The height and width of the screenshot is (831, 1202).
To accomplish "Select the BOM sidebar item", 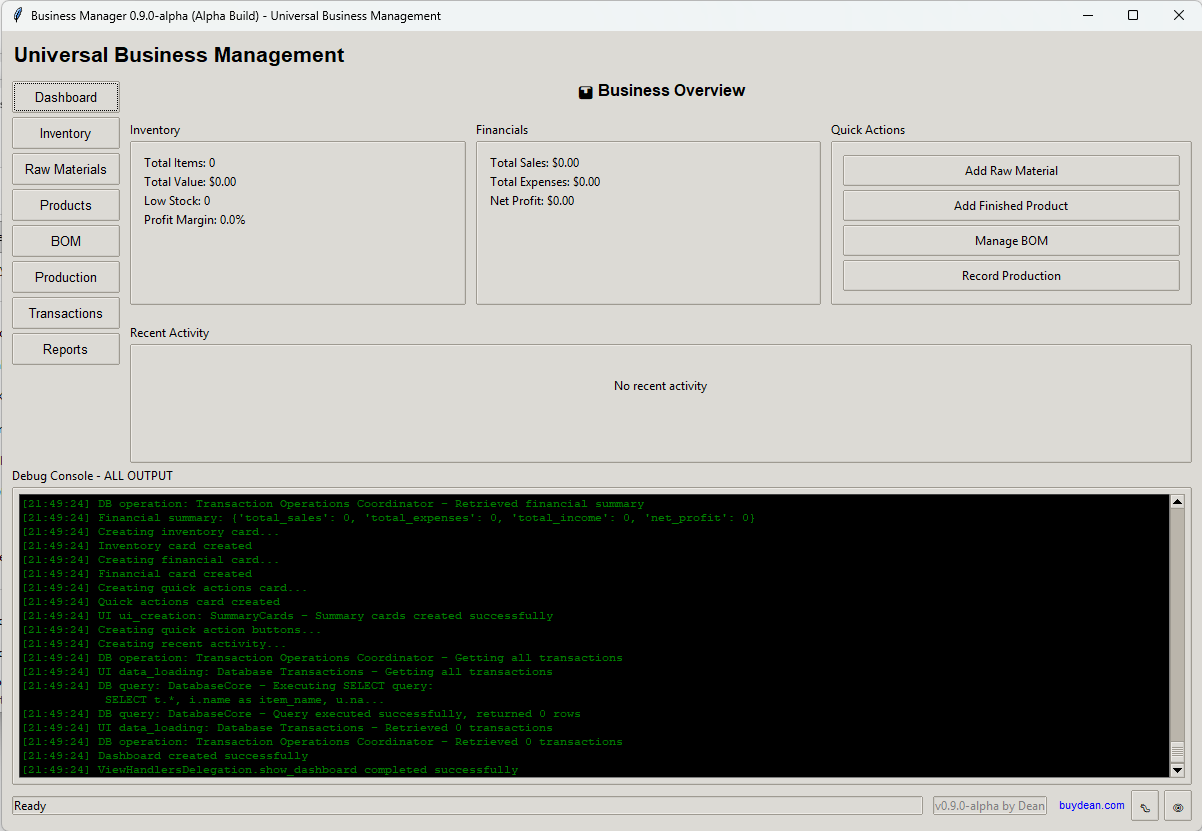I will point(66,241).
